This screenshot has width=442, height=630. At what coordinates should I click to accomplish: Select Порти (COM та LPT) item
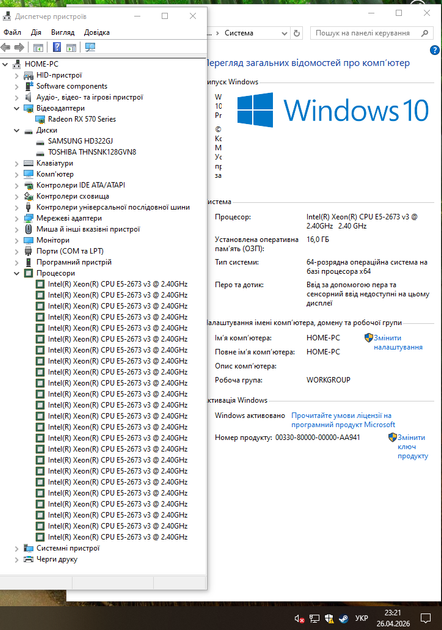pyautogui.click(x=70, y=252)
